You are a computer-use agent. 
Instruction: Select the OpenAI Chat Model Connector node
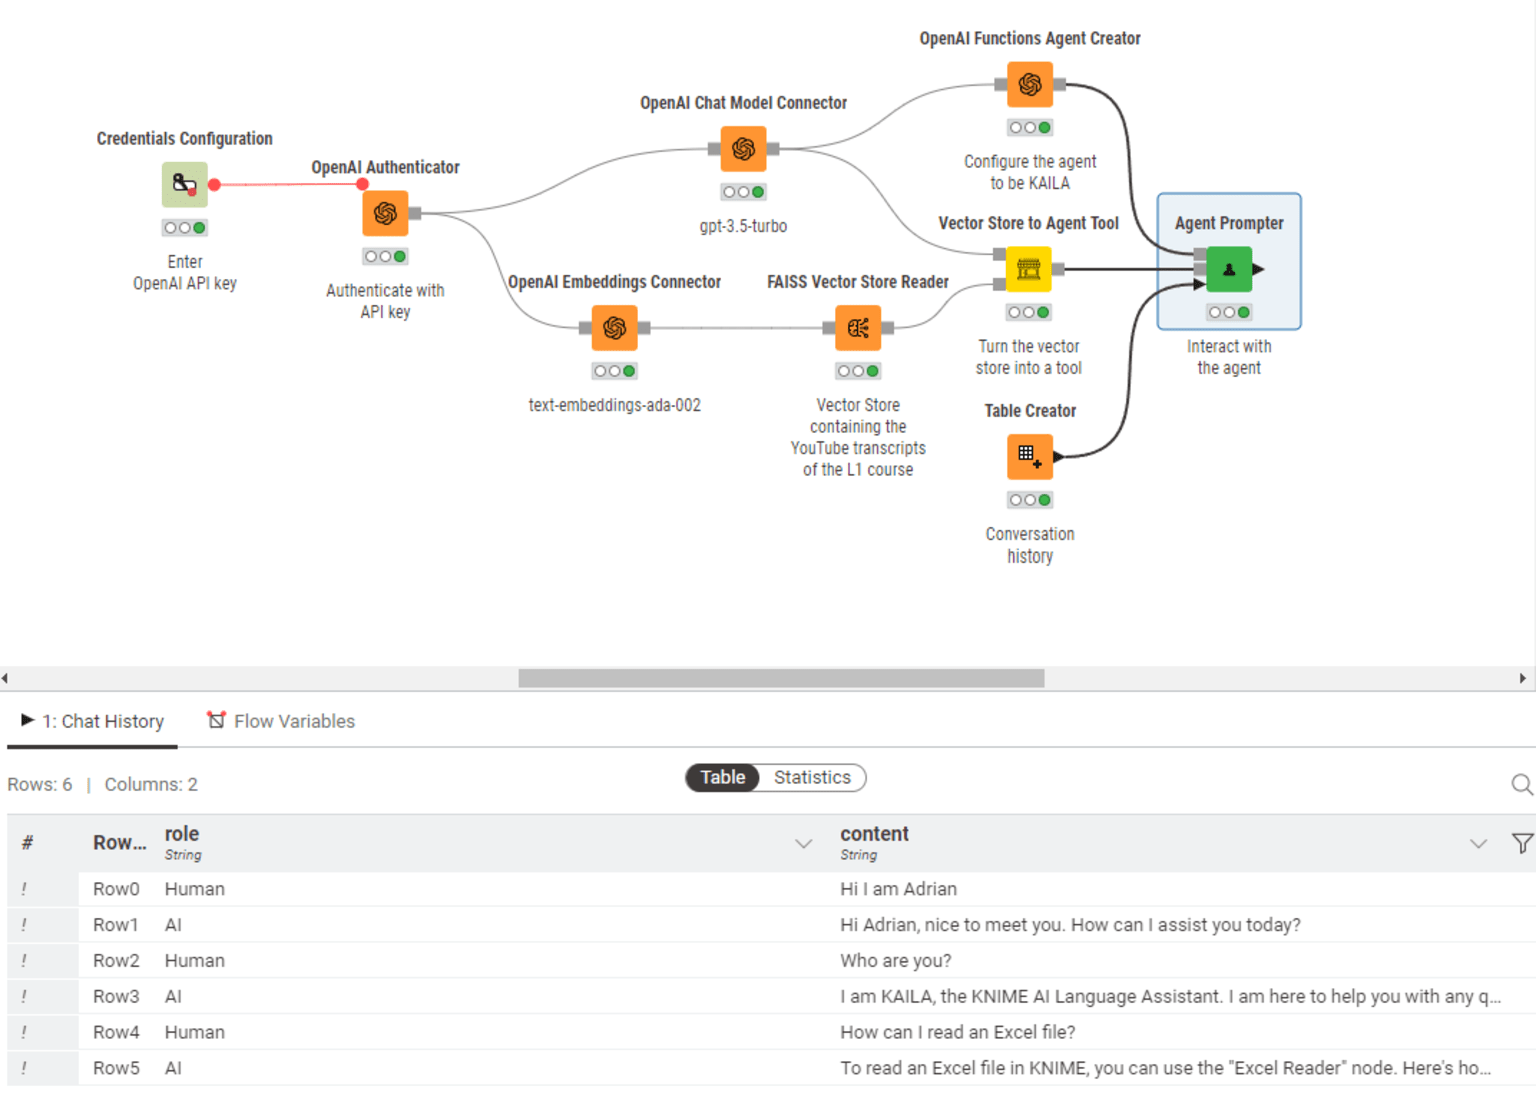[x=743, y=149]
